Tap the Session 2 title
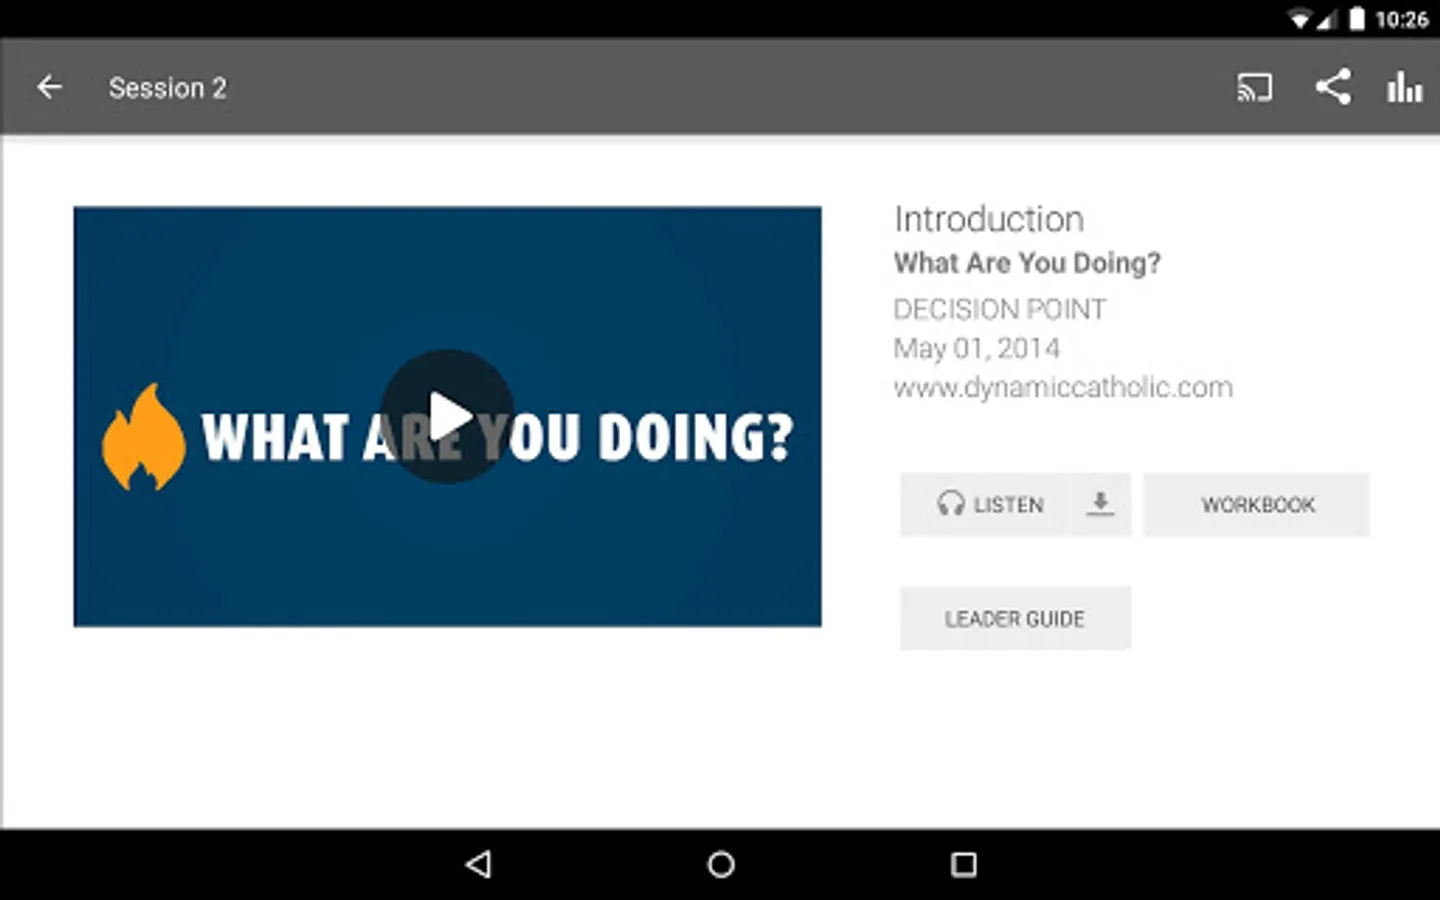1440x900 pixels. [x=167, y=88]
